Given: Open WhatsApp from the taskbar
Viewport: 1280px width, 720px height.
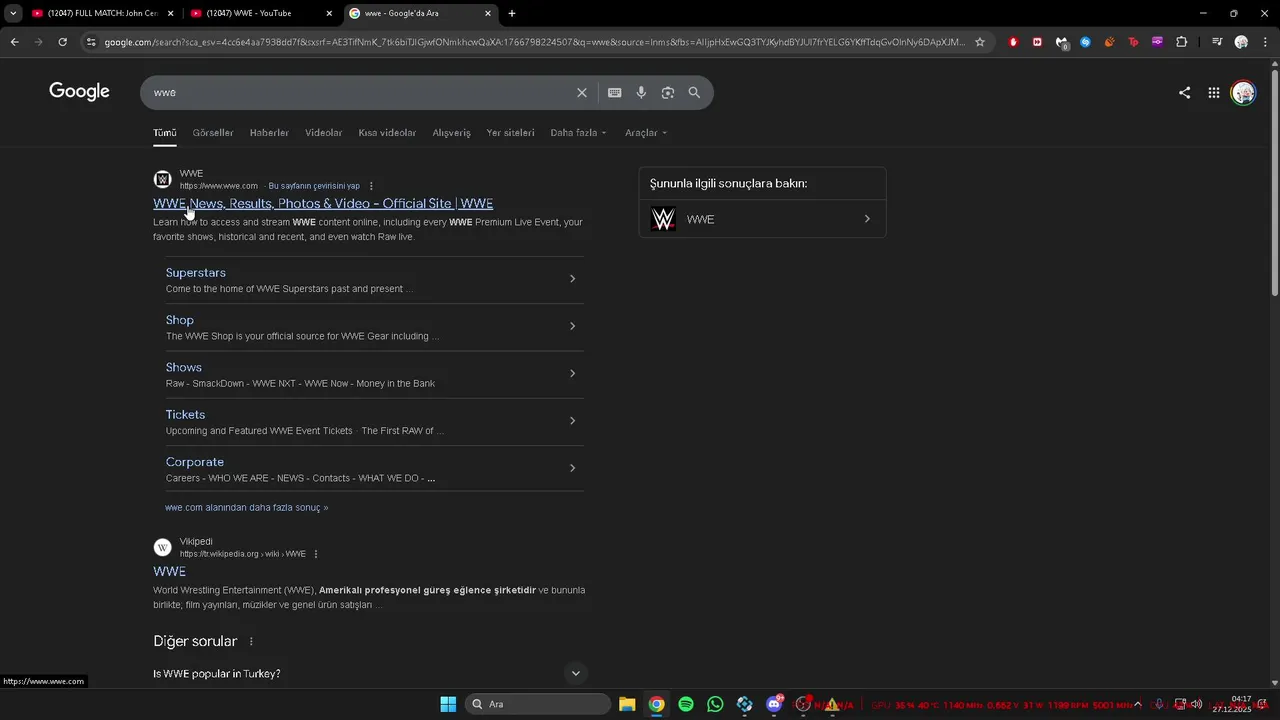Looking at the screenshot, I should 715,704.
